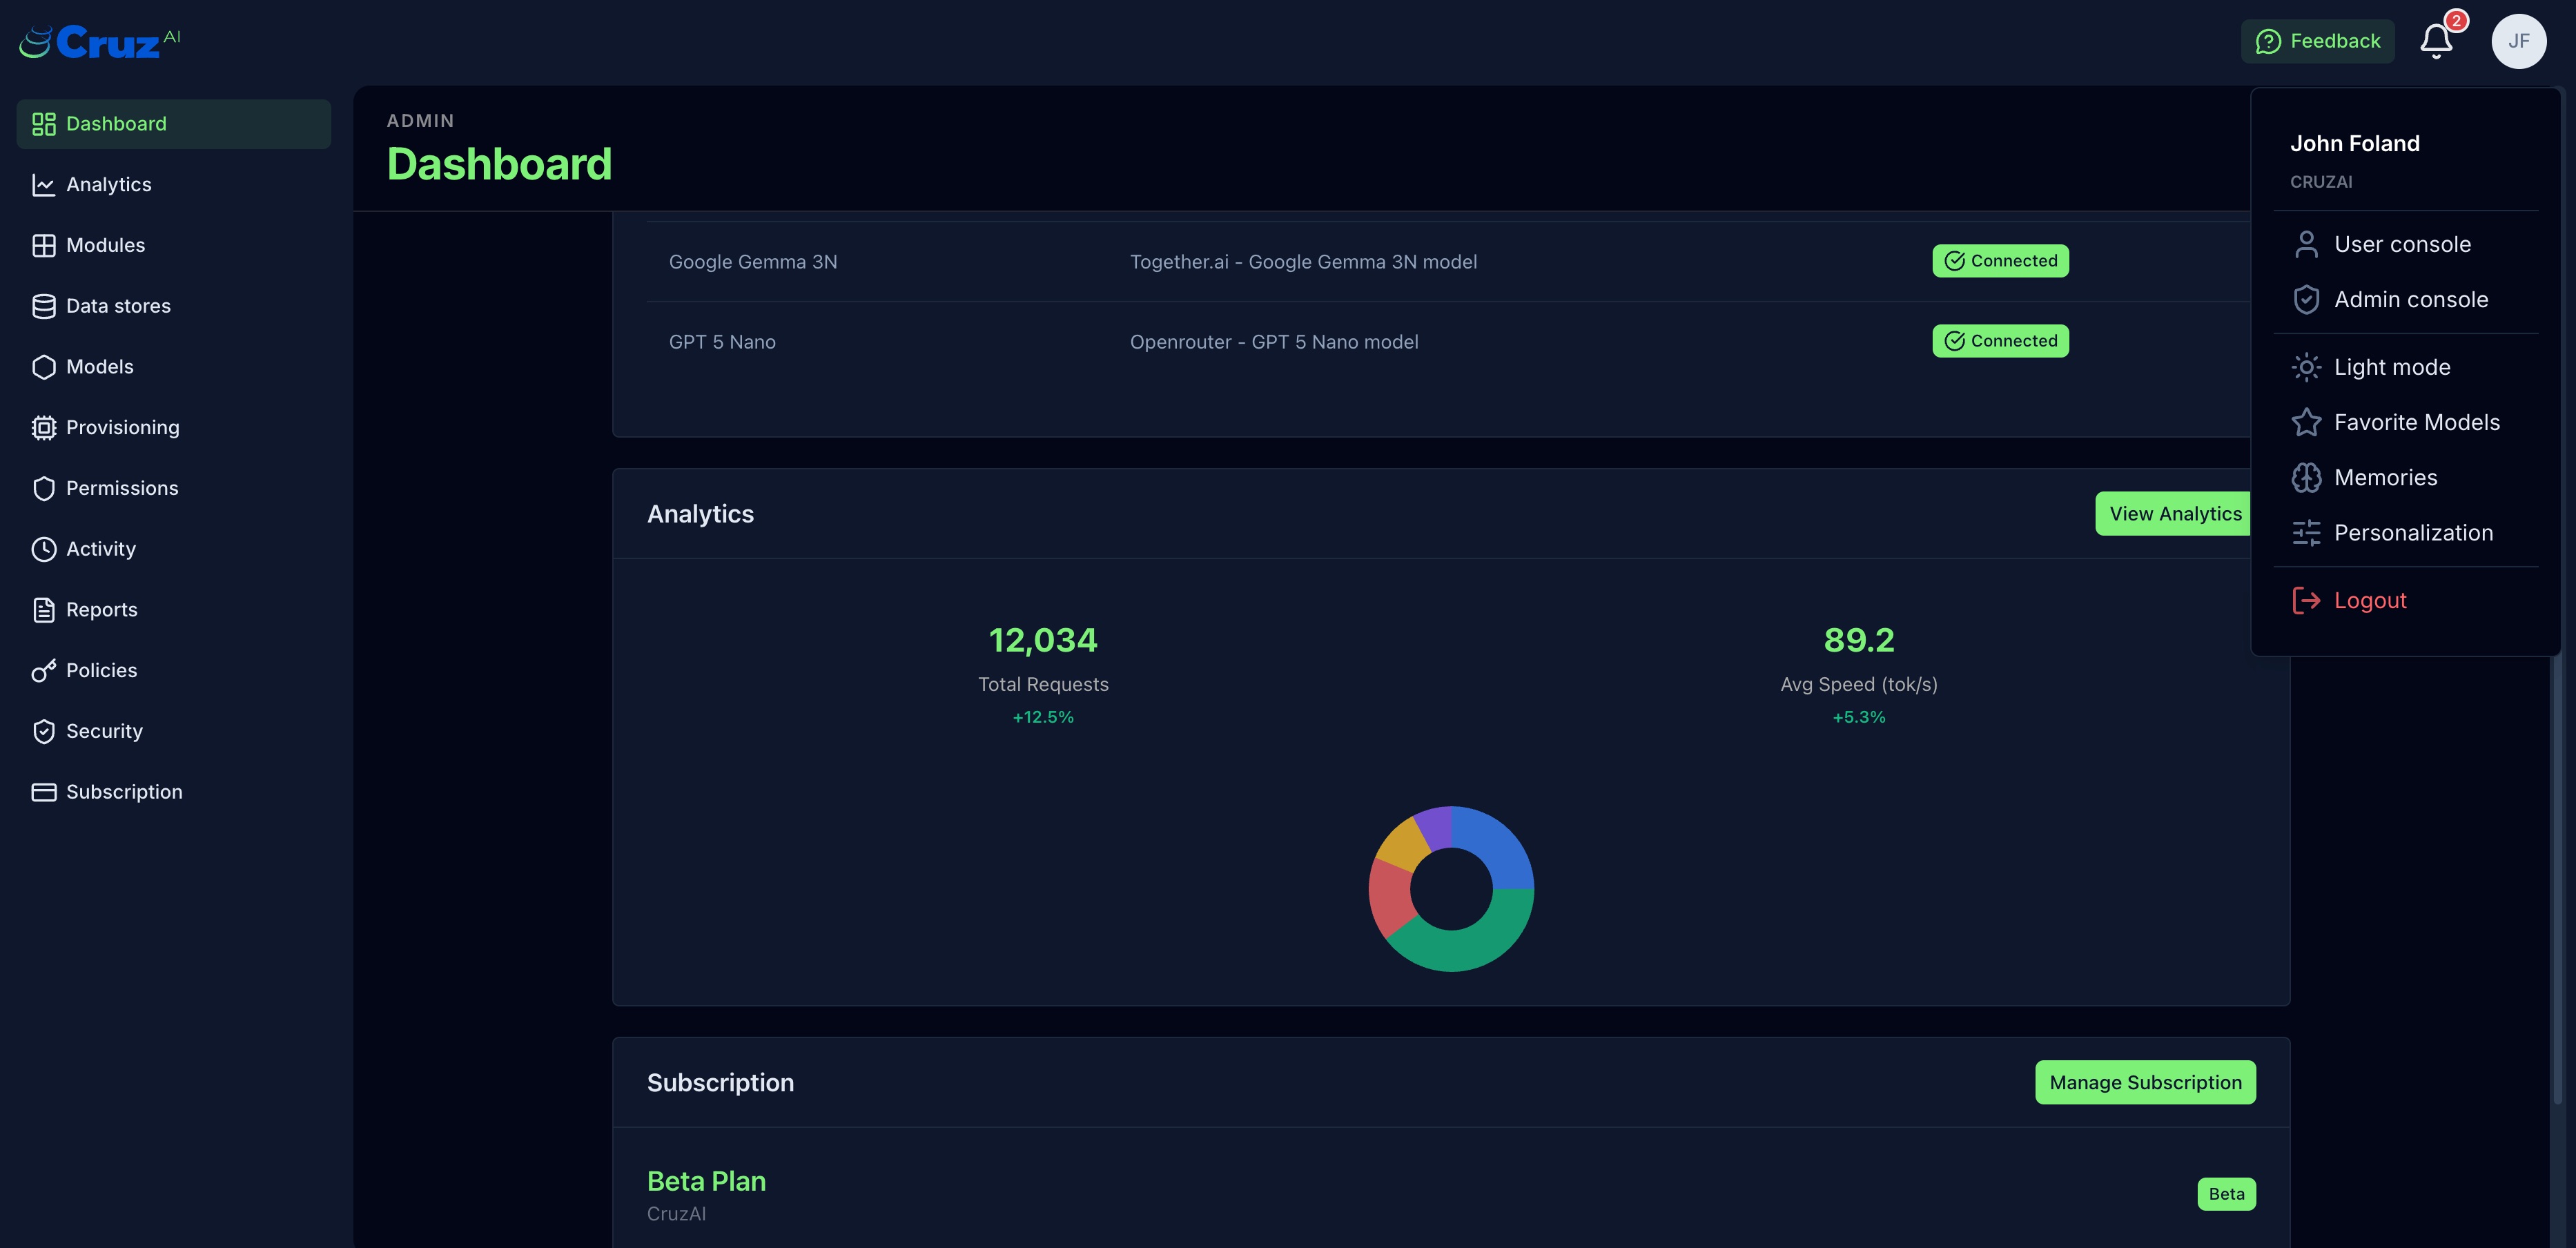Click the View Analytics button
Screen dimensions: 2576x1248
coord(2174,513)
